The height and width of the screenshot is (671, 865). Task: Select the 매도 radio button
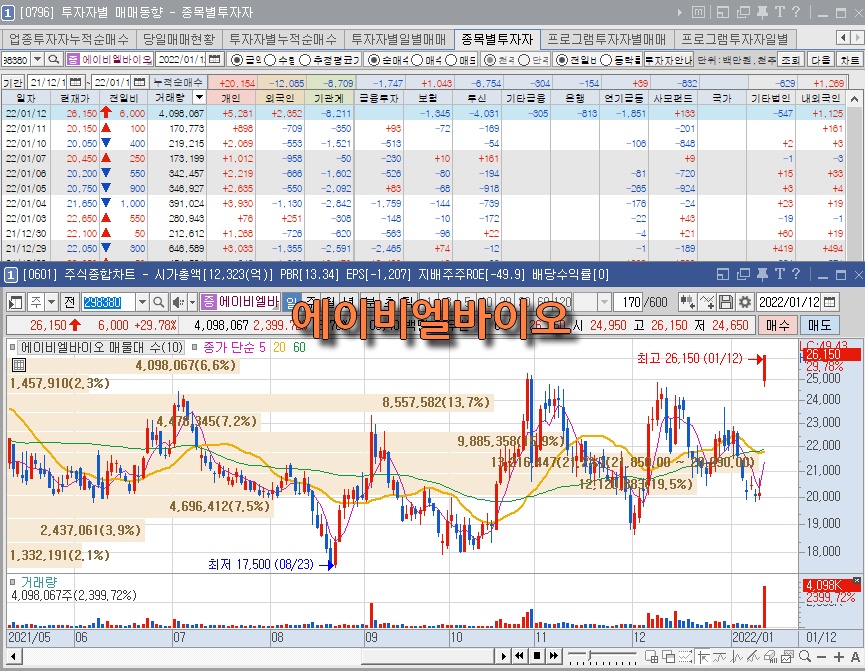tap(451, 60)
